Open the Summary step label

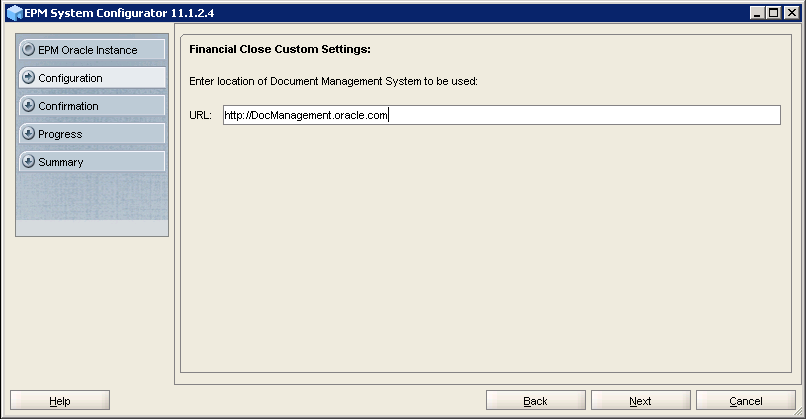click(x=61, y=162)
